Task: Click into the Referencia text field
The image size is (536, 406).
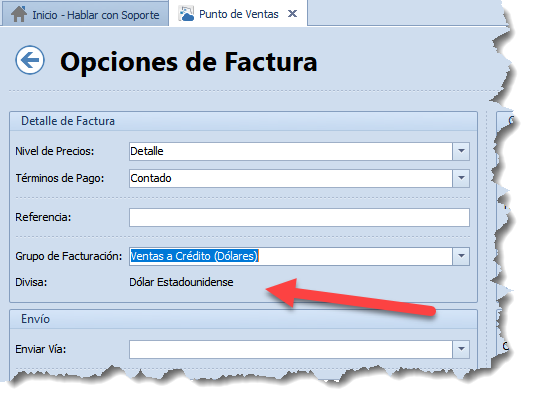Action: click(x=299, y=217)
